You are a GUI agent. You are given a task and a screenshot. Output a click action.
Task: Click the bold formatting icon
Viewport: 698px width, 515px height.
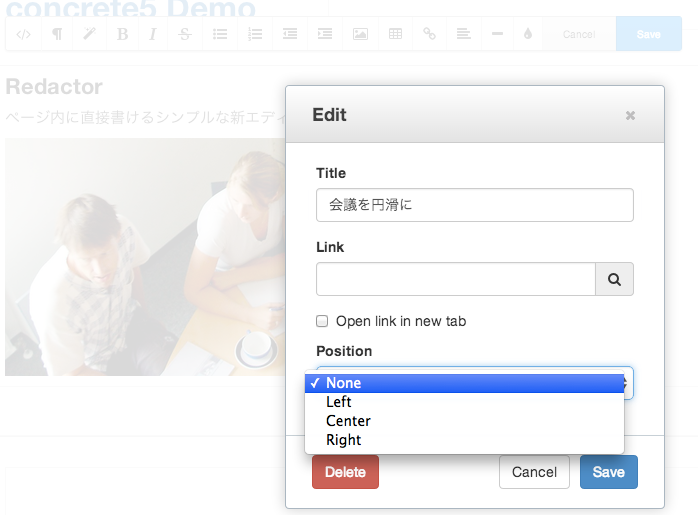coord(122,34)
